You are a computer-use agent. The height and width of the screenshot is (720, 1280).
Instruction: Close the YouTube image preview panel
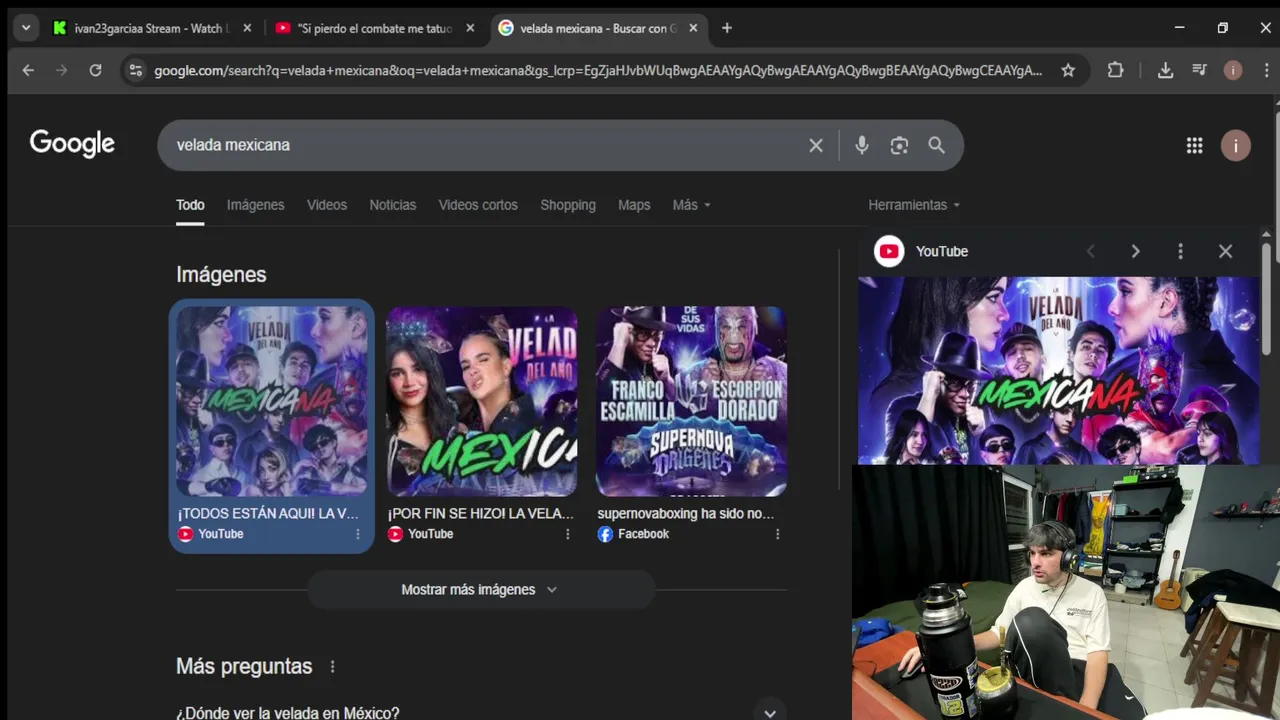(1225, 252)
